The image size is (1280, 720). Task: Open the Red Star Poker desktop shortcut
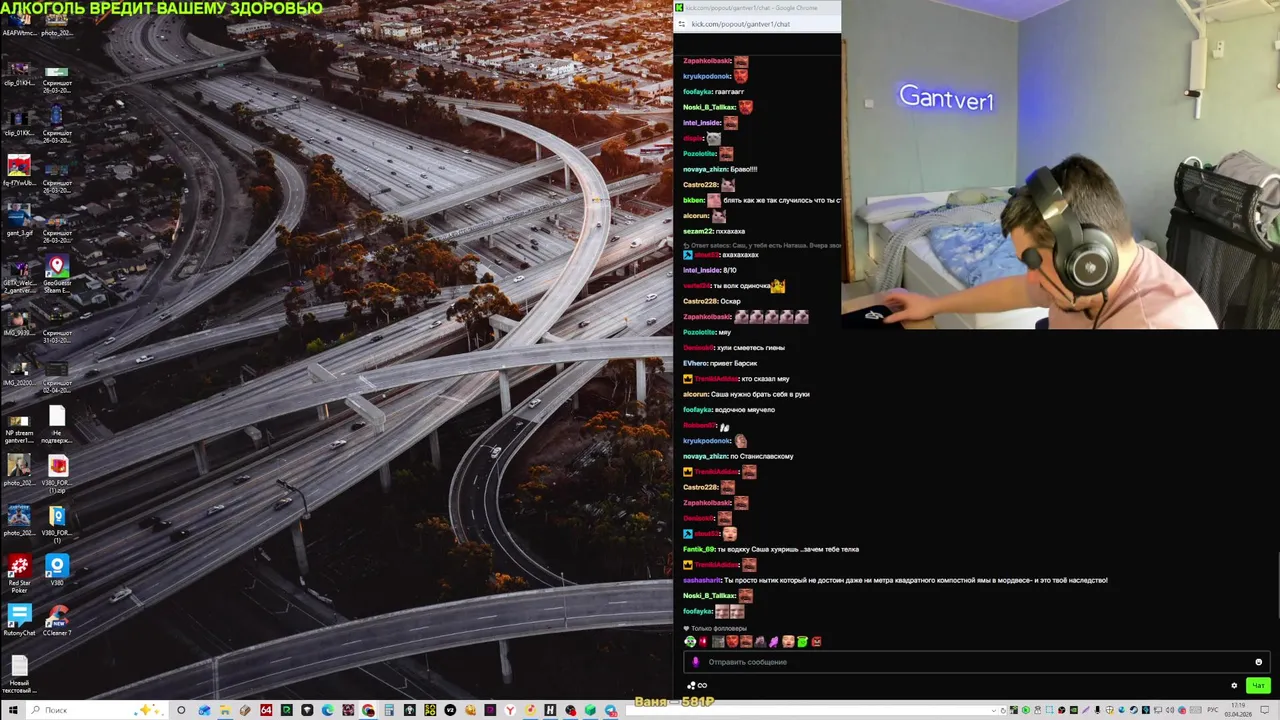pos(19,574)
